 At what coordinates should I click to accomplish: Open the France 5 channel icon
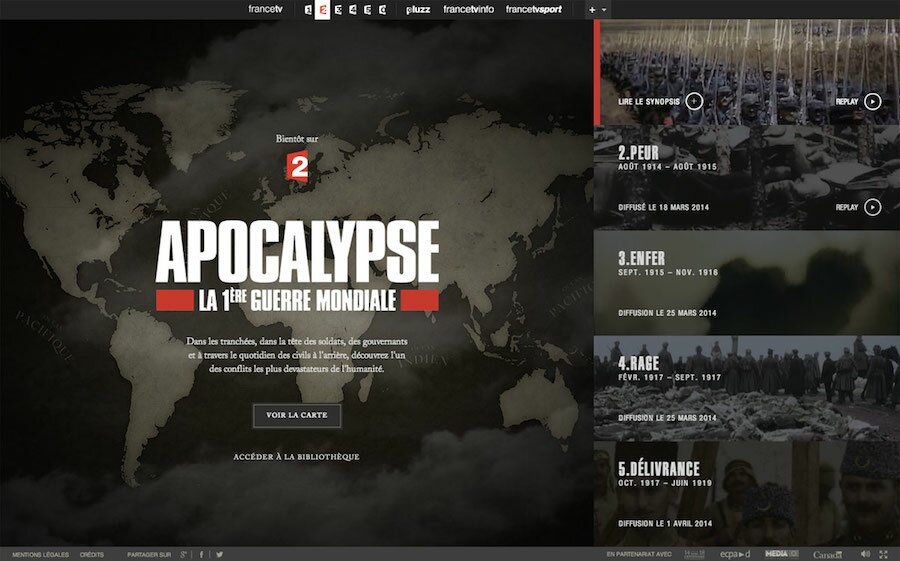click(367, 10)
